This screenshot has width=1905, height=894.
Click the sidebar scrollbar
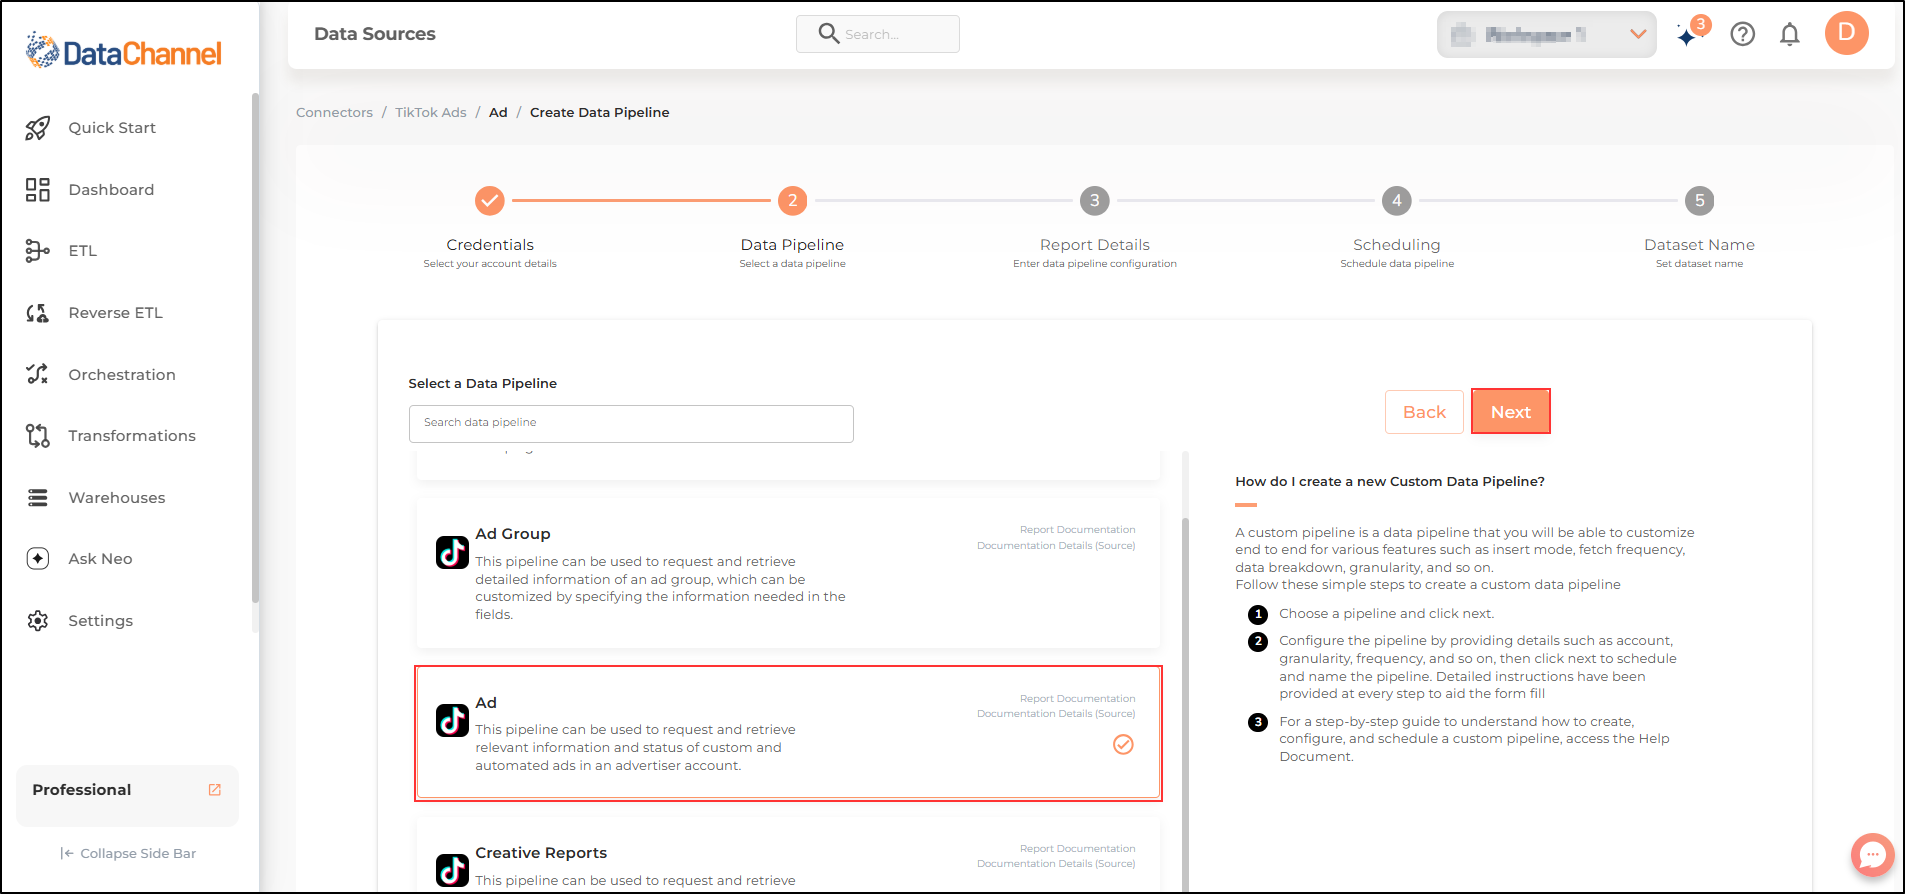point(255,348)
